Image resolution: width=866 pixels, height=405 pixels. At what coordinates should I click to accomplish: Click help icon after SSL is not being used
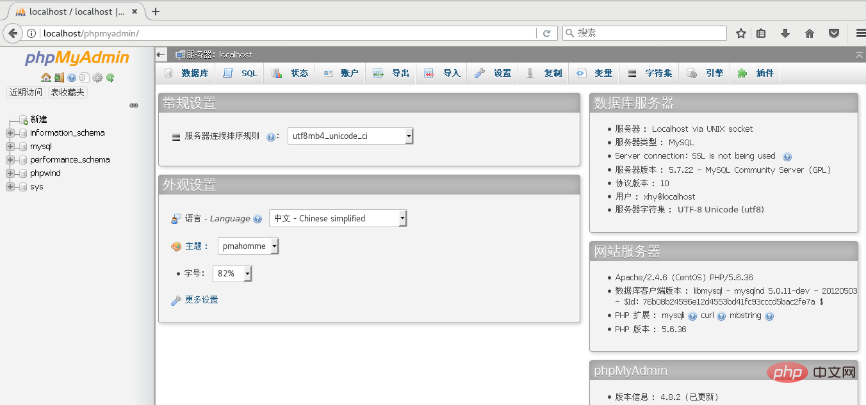788,156
